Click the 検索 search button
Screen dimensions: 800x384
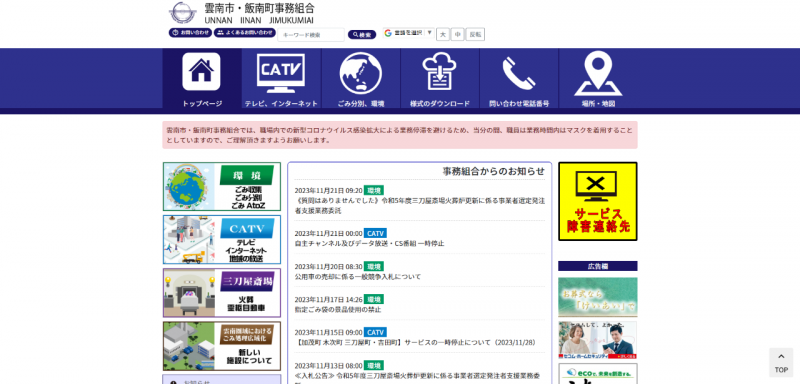[x=362, y=35]
